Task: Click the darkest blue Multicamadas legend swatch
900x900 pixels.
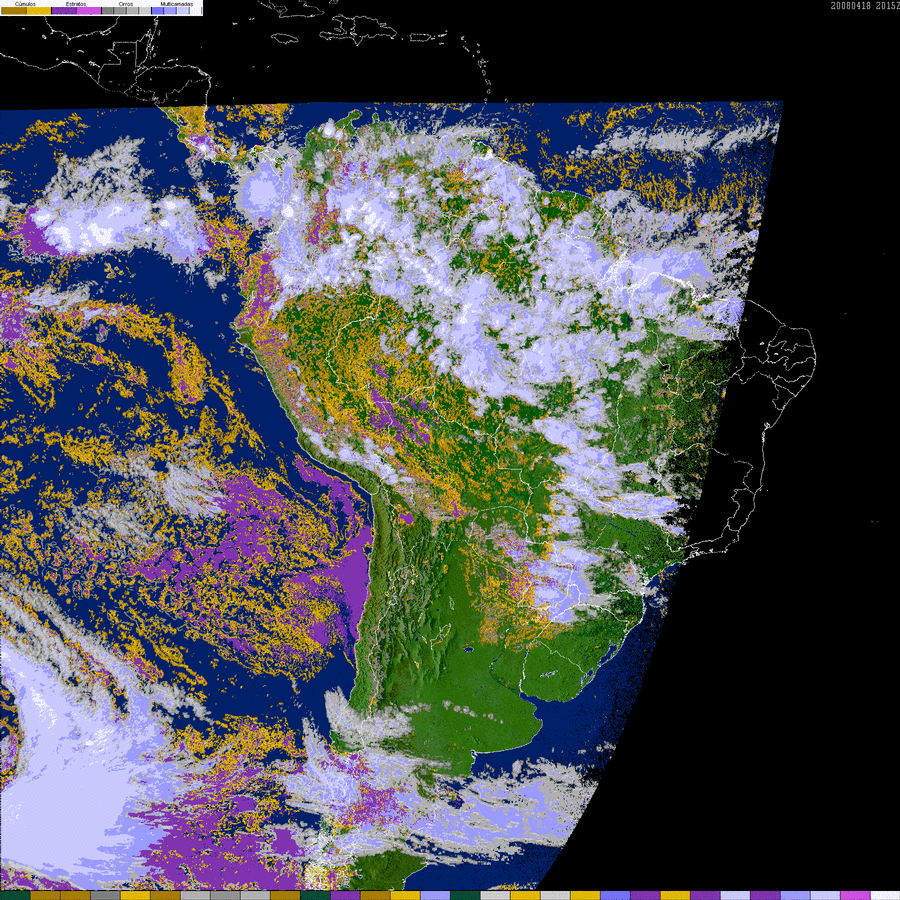Action: coord(157,10)
